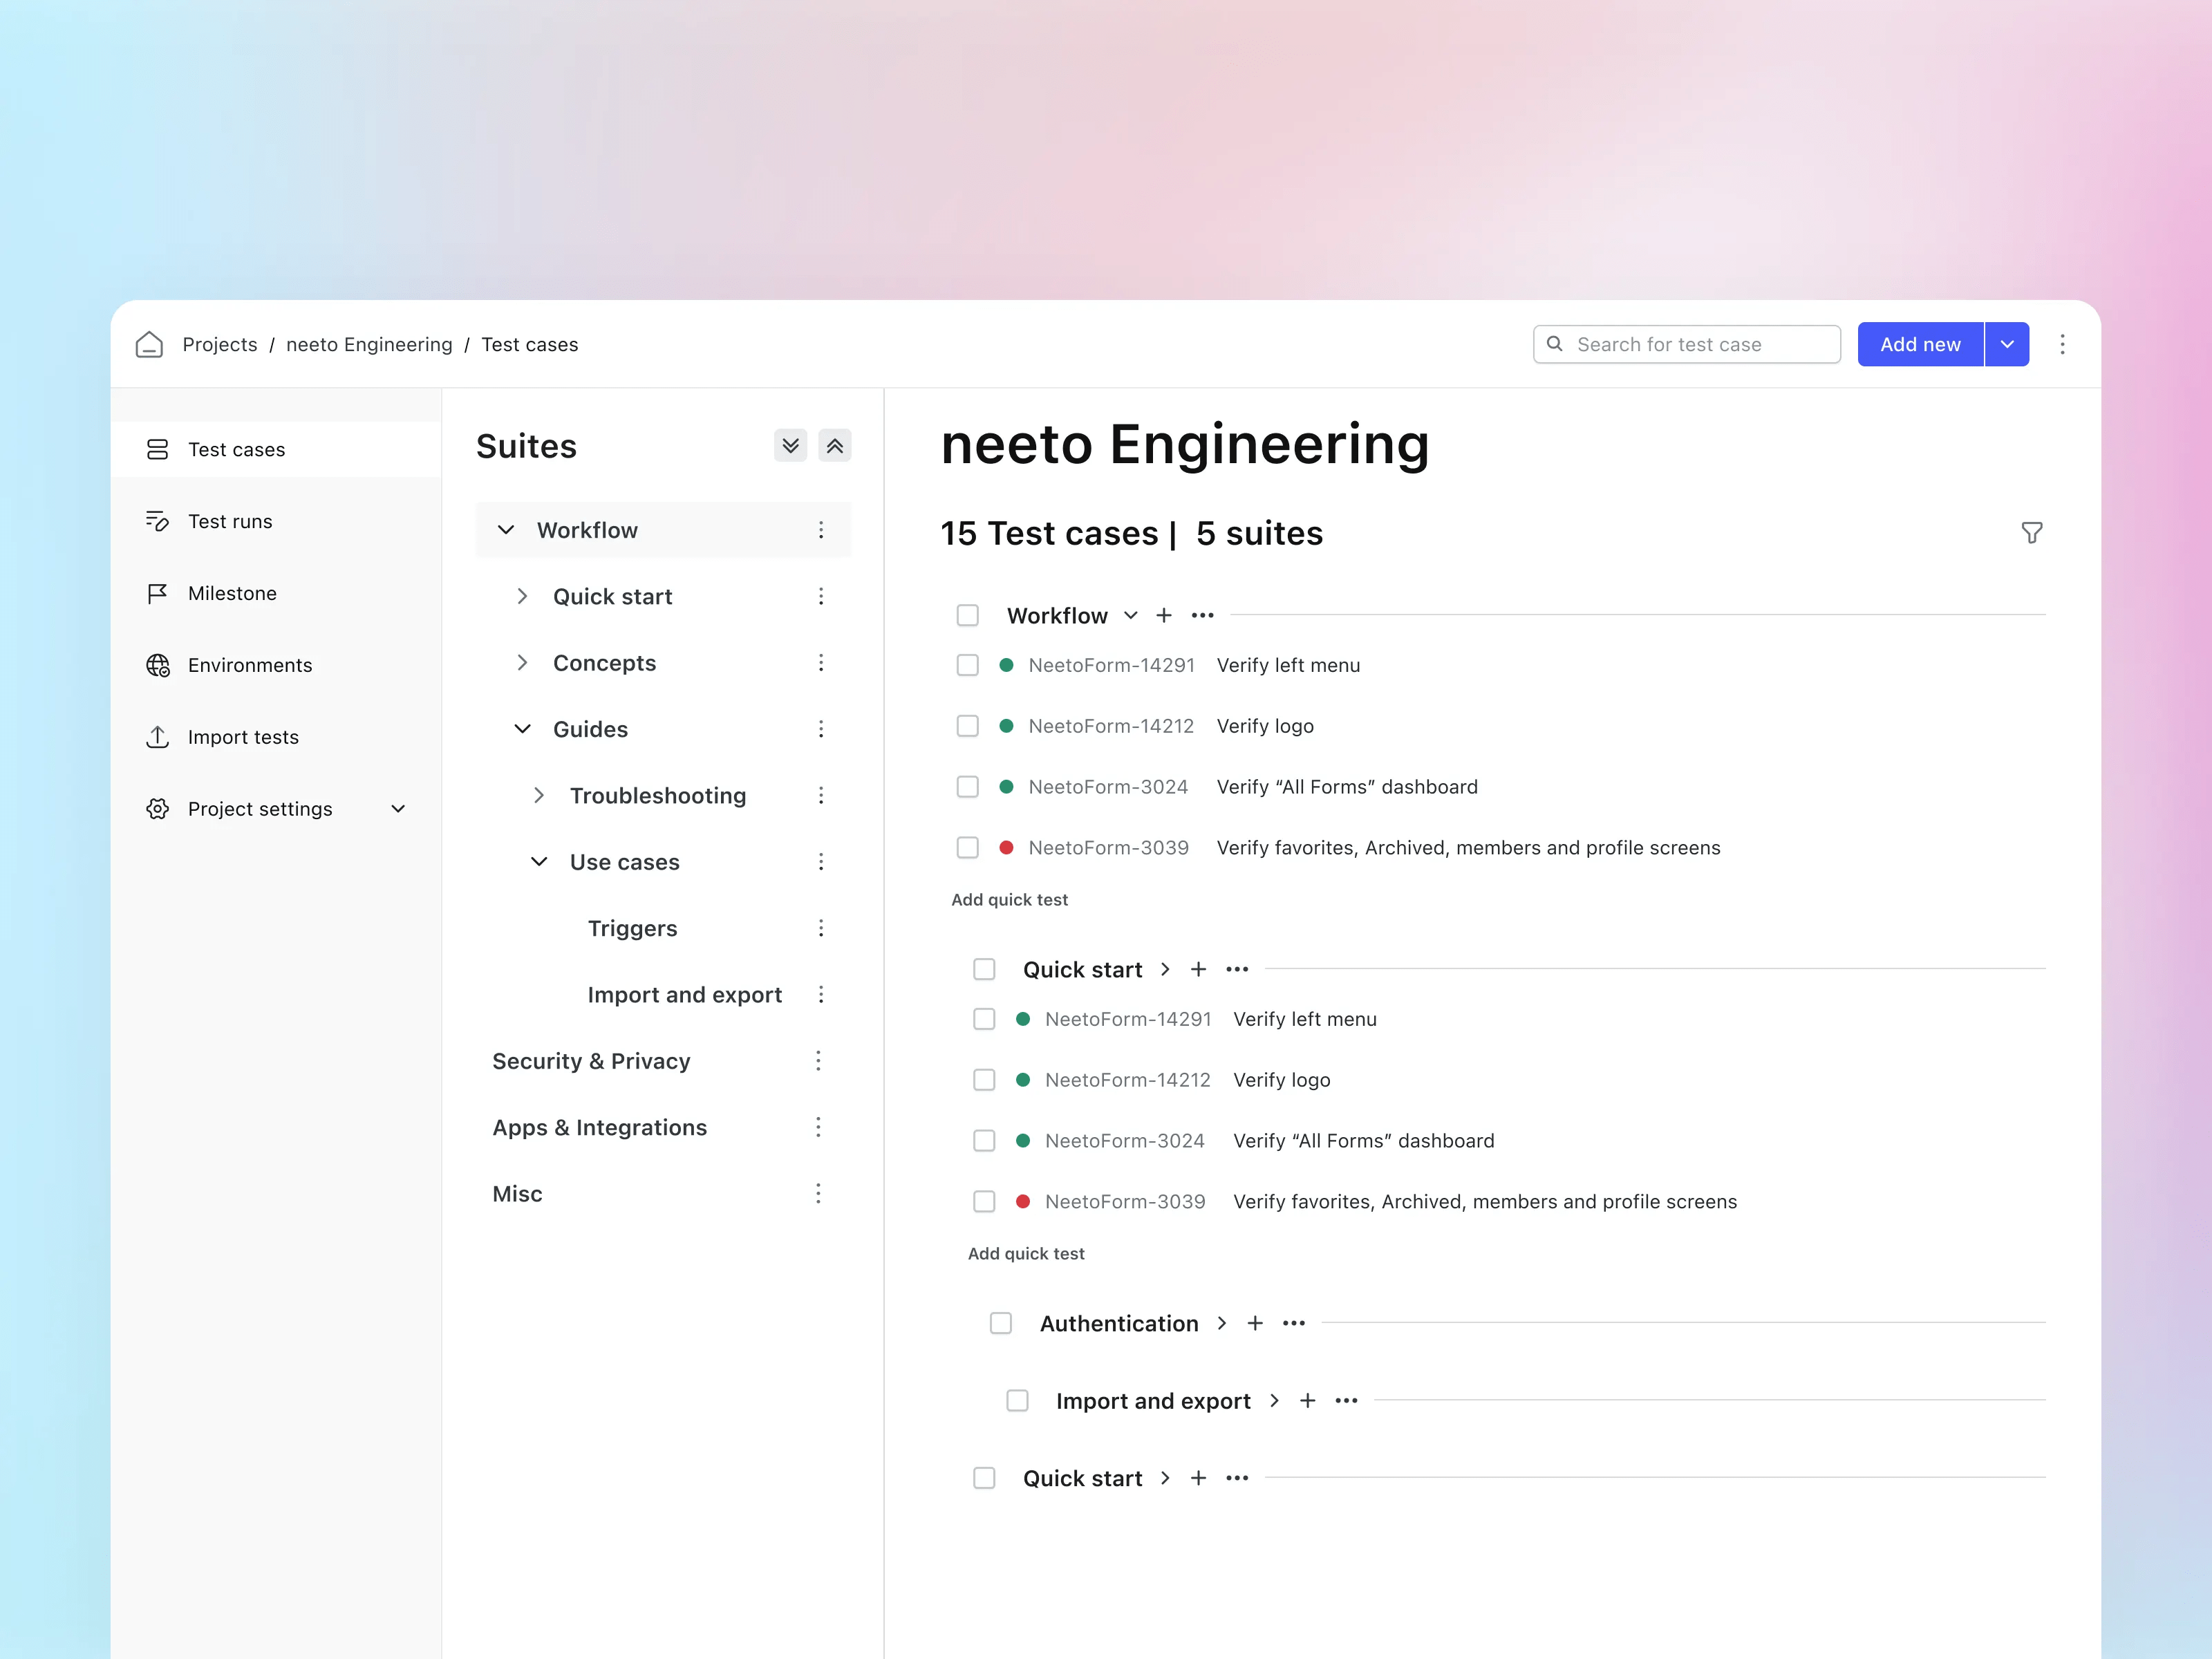Viewport: 2212px width, 1659px height.
Task: Click the Test runs icon in sidebar
Action: [158, 521]
